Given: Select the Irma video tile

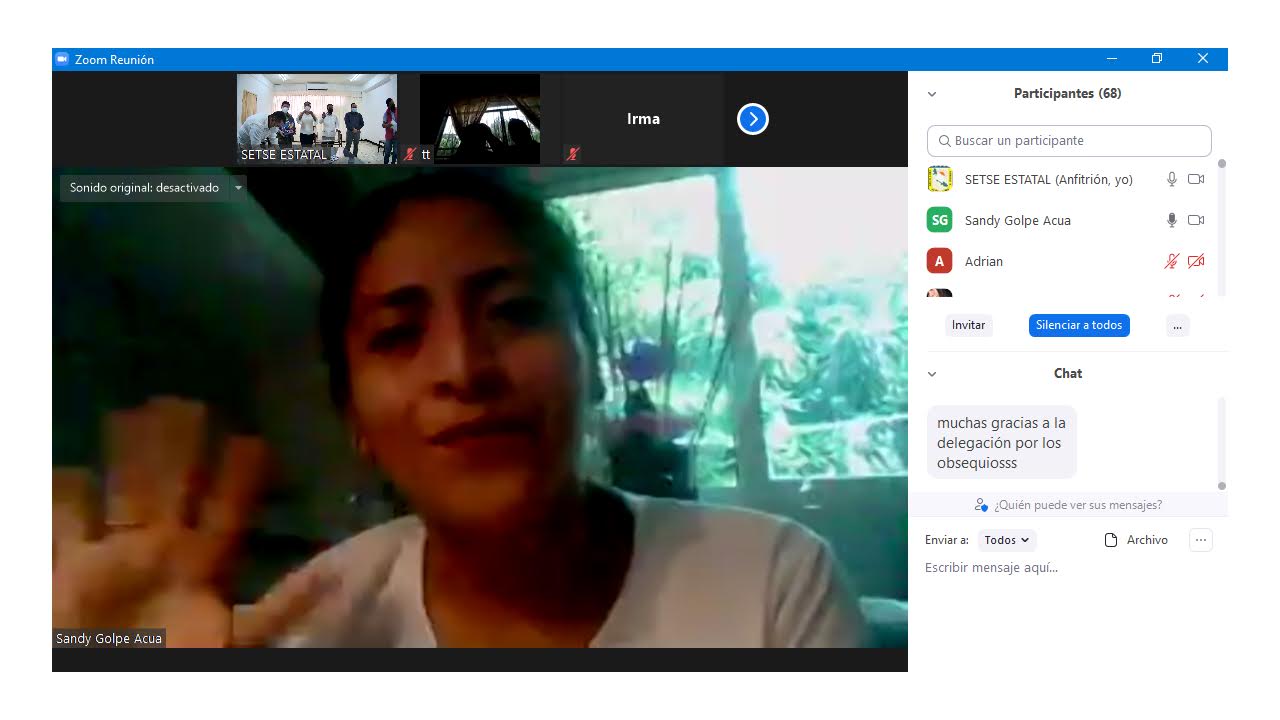Looking at the screenshot, I should click(x=643, y=119).
